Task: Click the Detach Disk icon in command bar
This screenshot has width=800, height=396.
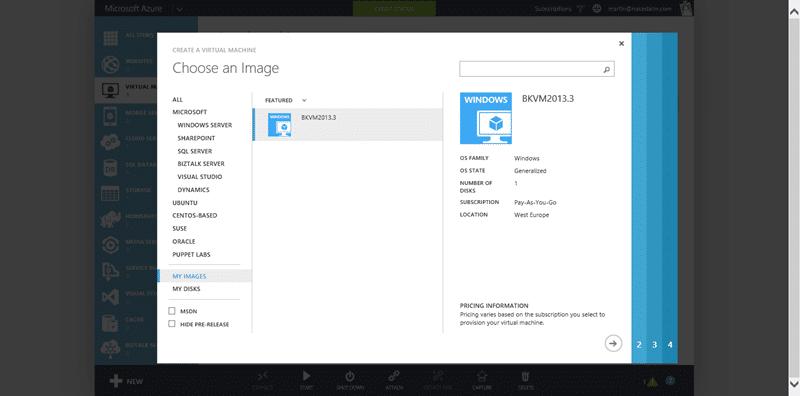Action: 437,376
